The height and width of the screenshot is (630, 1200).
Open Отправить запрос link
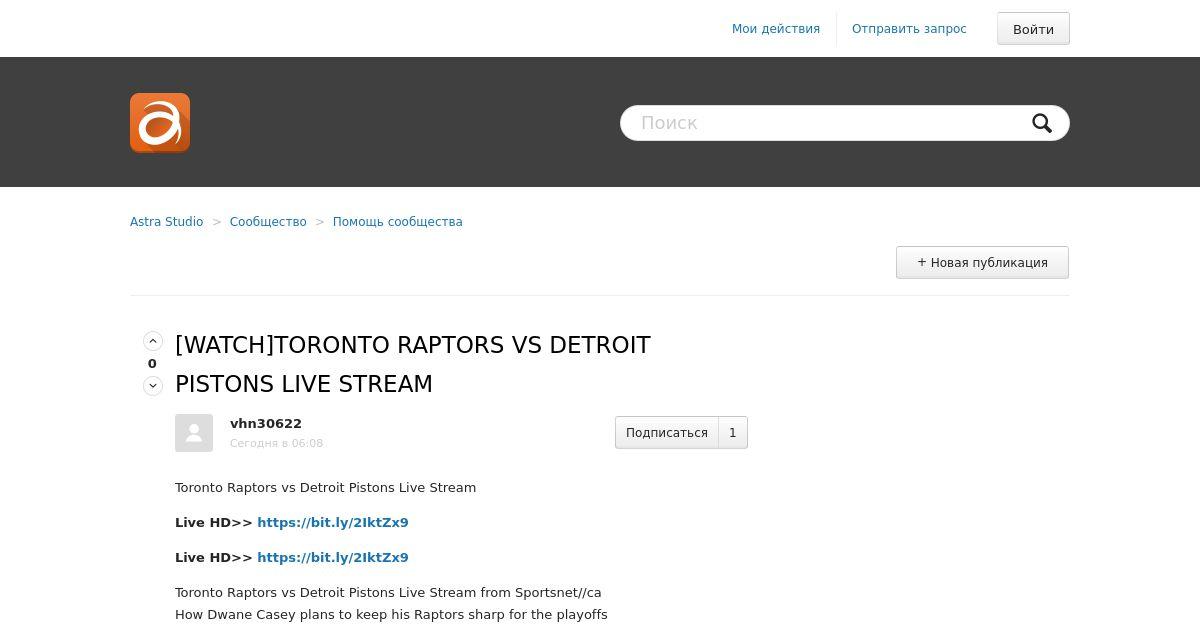tap(909, 29)
